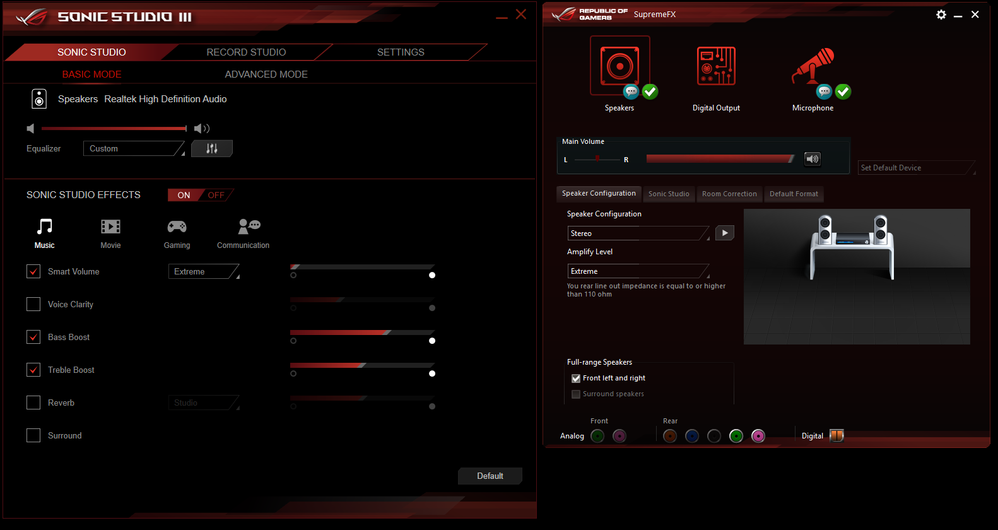Click the Default button

(x=490, y=476)
